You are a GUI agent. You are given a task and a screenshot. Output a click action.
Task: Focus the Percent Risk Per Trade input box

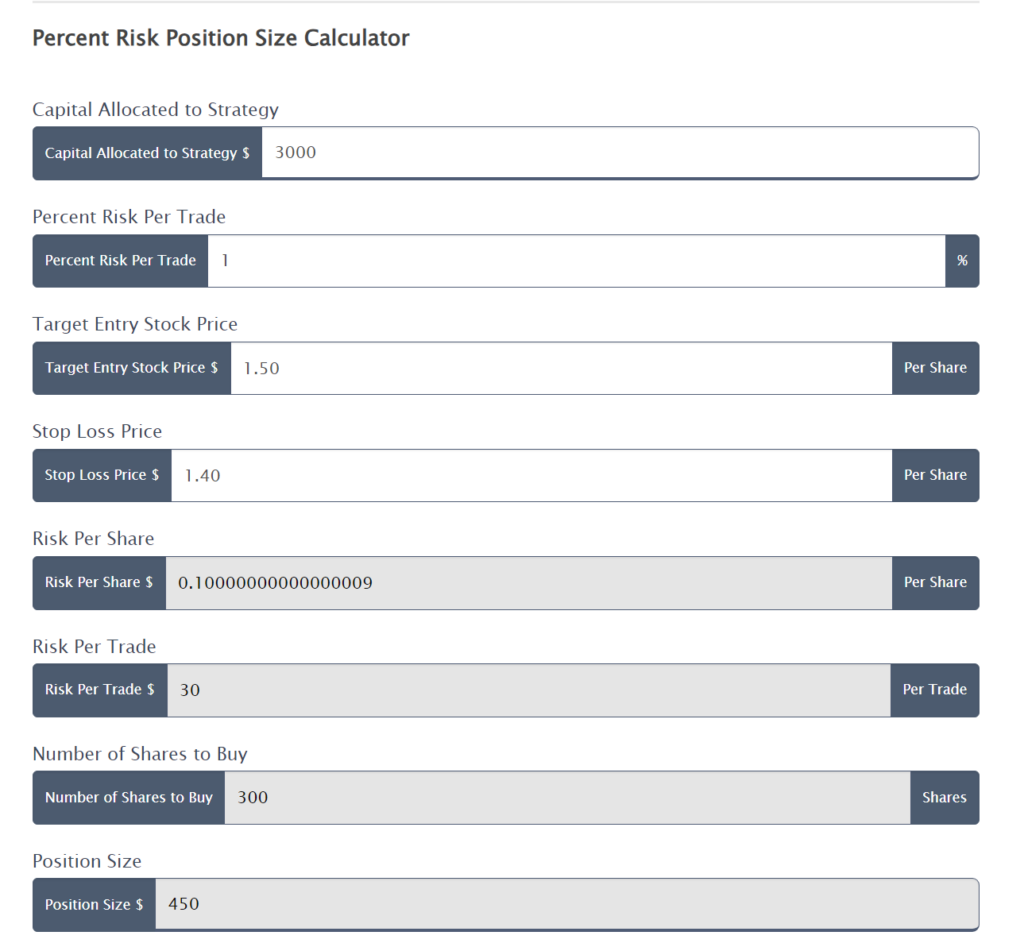pyautogui.click(x=576, y=261)
